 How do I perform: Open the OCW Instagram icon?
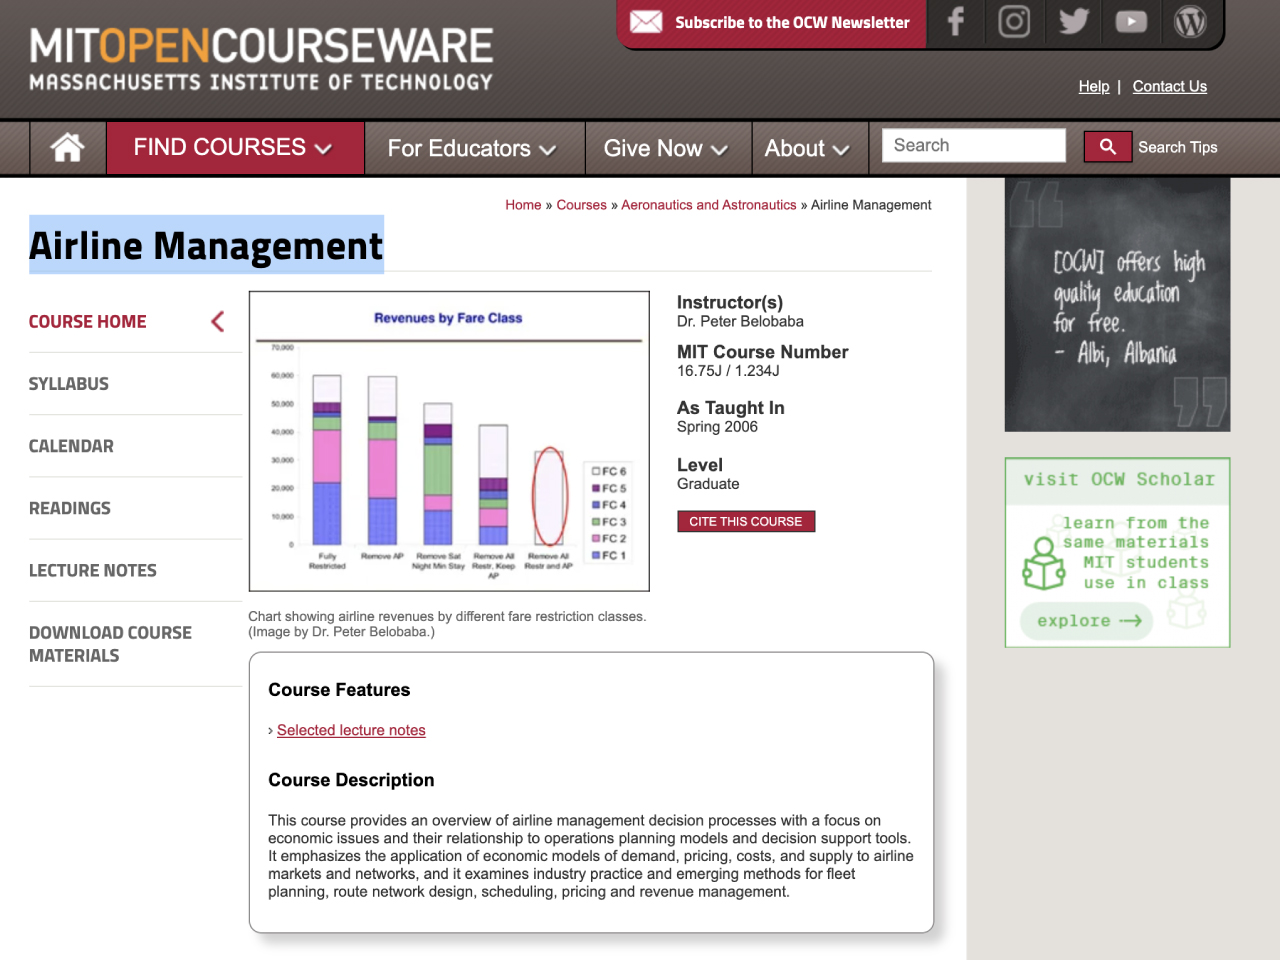point(1014,22)
